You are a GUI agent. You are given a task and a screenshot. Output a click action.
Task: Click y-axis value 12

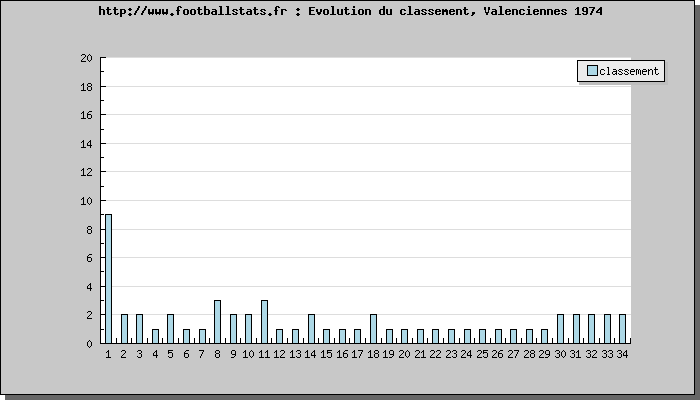pos(86,172)
